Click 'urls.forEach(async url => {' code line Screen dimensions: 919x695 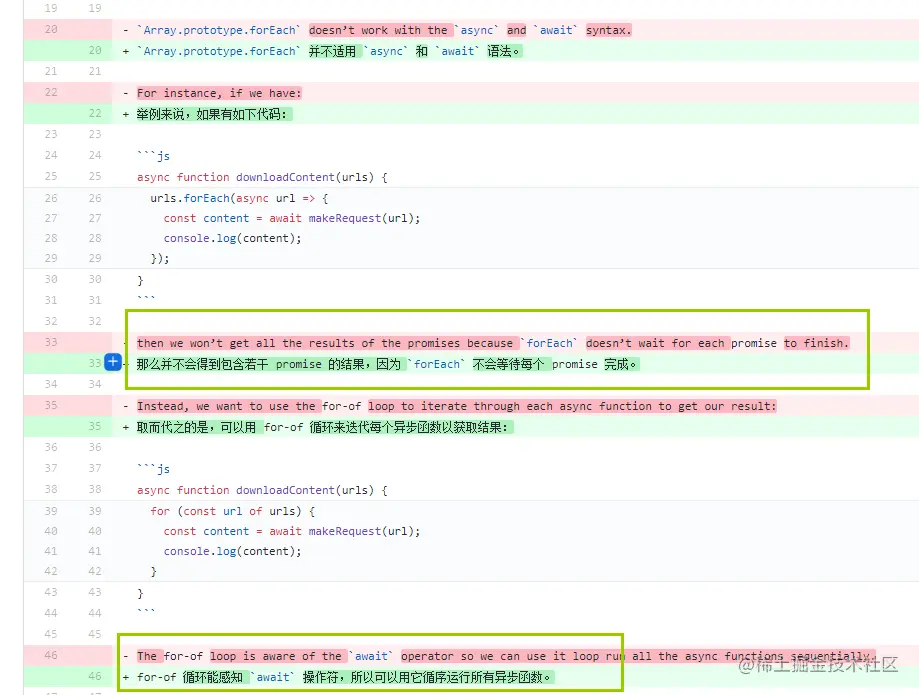239,198
